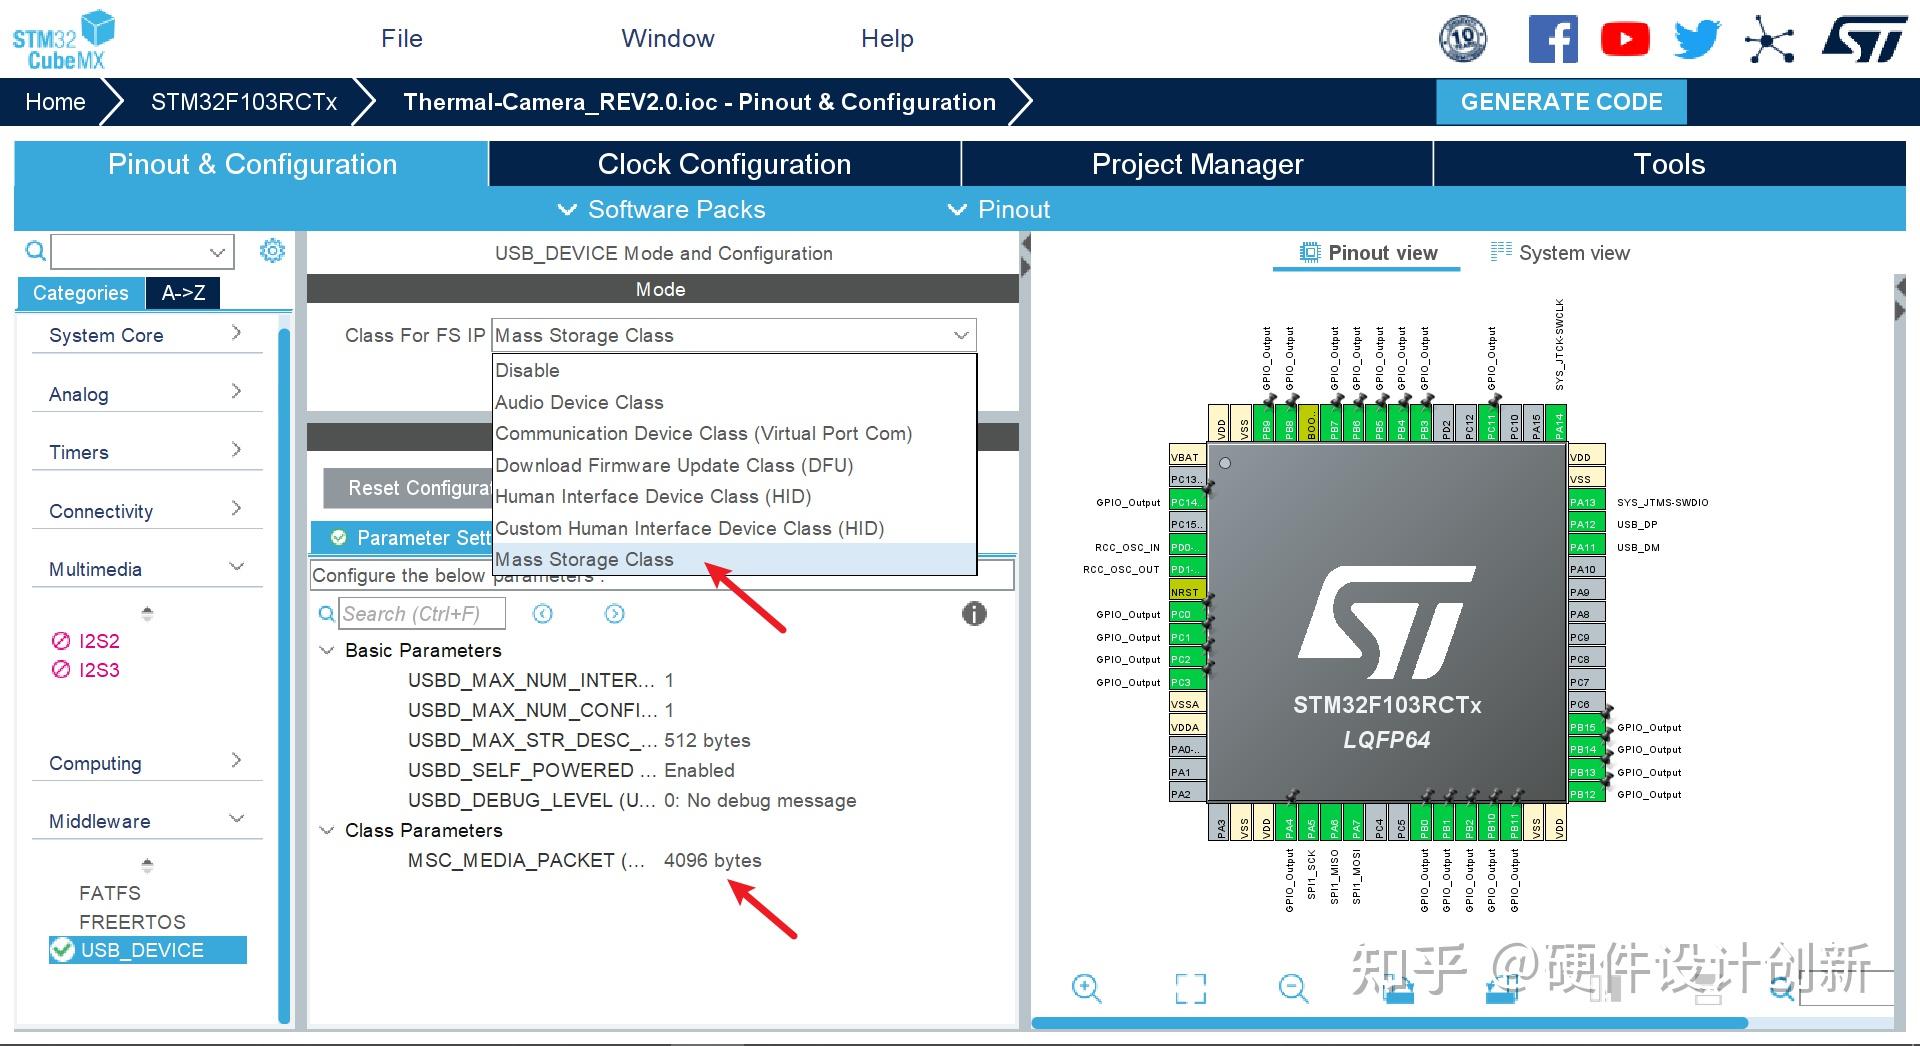Open the YouTube channel icon
The image size is (1920, 1046).
(1624, 38)
